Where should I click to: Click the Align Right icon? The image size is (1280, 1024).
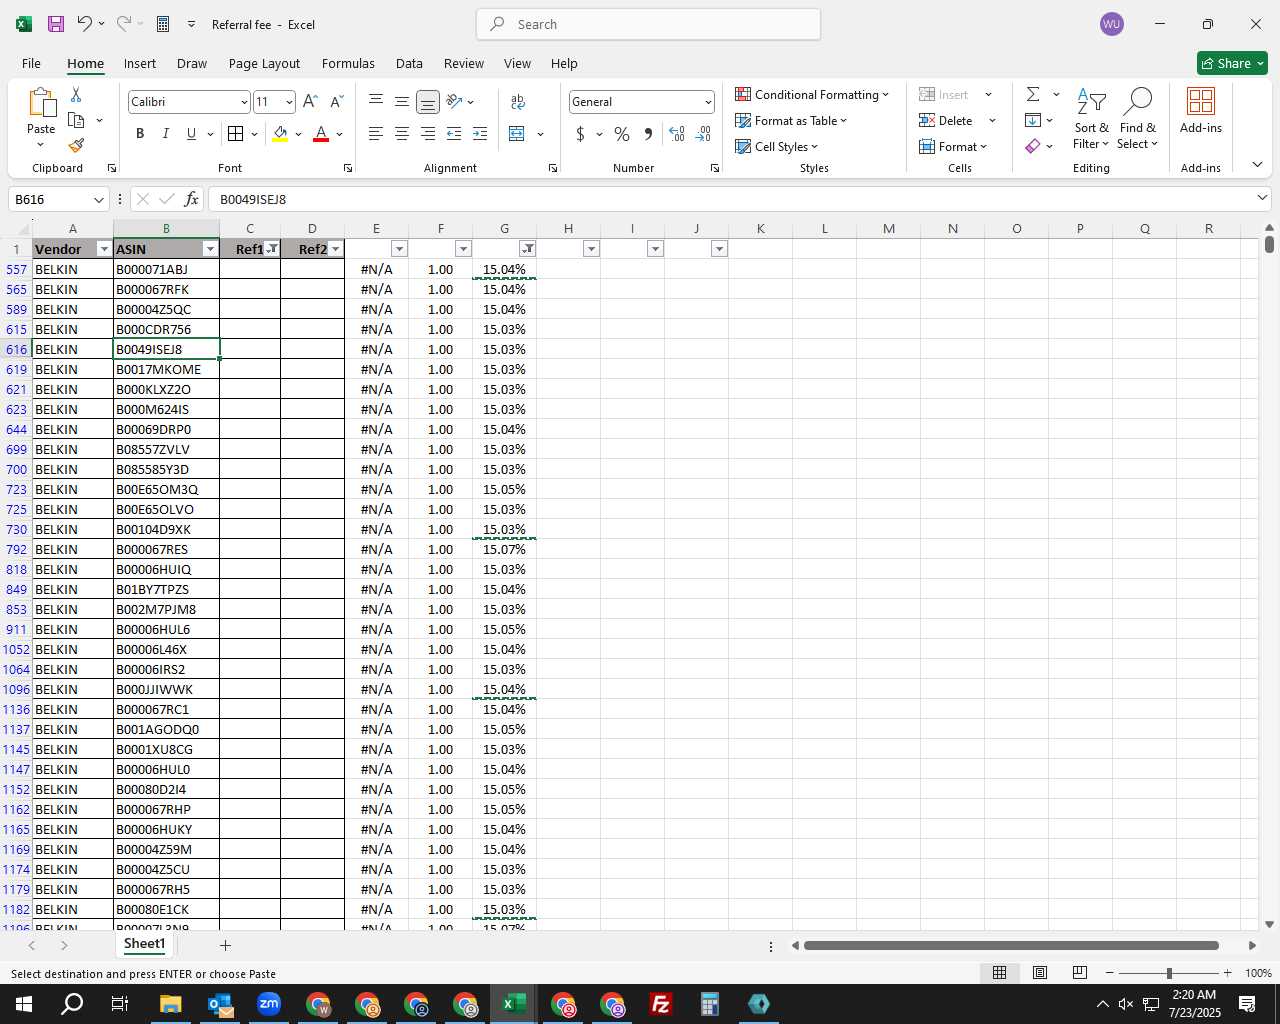[428, 134]
